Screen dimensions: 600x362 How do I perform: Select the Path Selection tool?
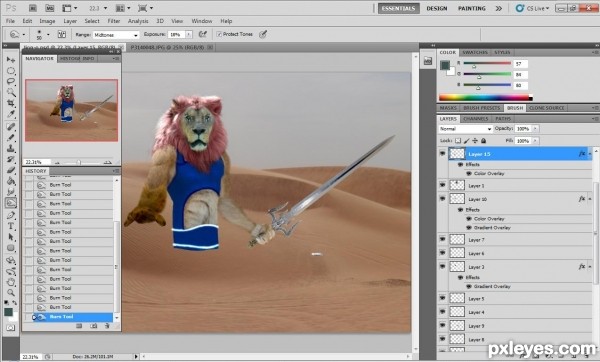click(x=11, y=237)
